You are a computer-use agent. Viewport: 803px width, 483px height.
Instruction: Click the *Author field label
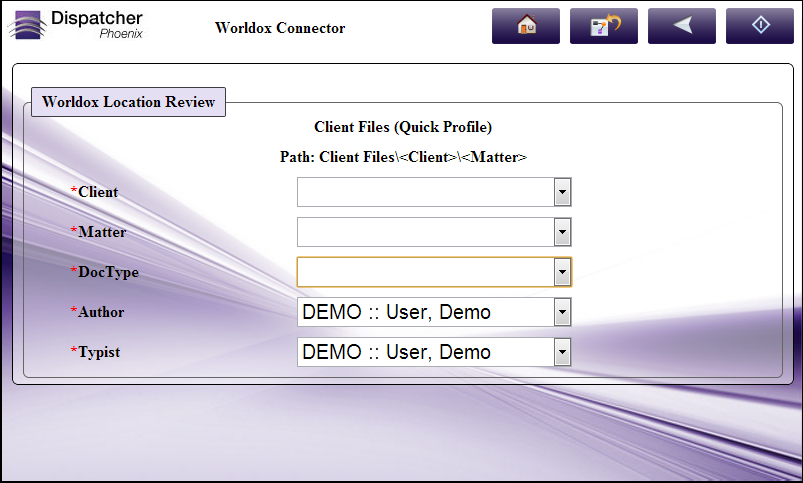pos(97,312)
